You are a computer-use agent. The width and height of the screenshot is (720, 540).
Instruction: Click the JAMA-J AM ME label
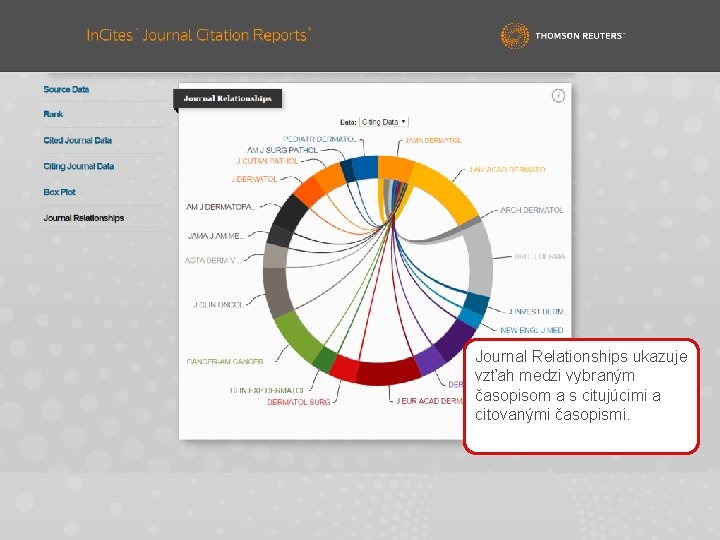[216, 236]
